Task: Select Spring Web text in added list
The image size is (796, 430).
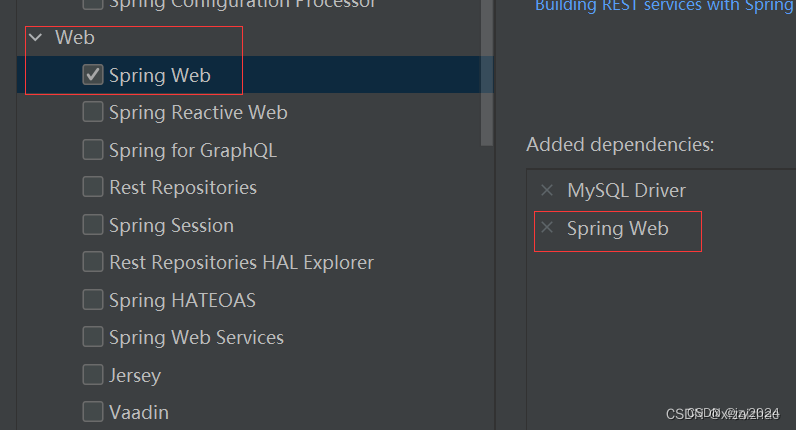Action: [x=617, y=228]
